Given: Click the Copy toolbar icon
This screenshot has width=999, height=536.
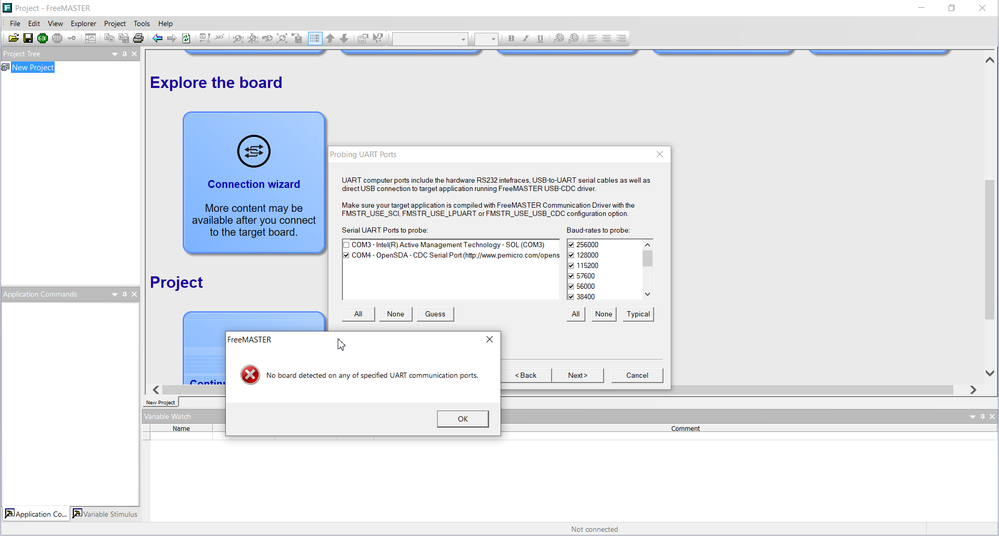Looking at the screenshot, I should click(x=110, y=38).
